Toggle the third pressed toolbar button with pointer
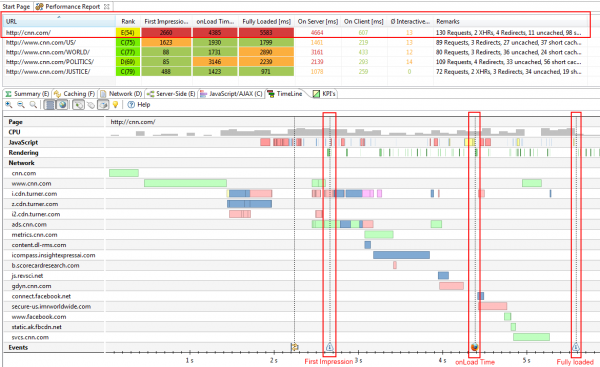This screenshot has width=600, height=367. (78, 104)
